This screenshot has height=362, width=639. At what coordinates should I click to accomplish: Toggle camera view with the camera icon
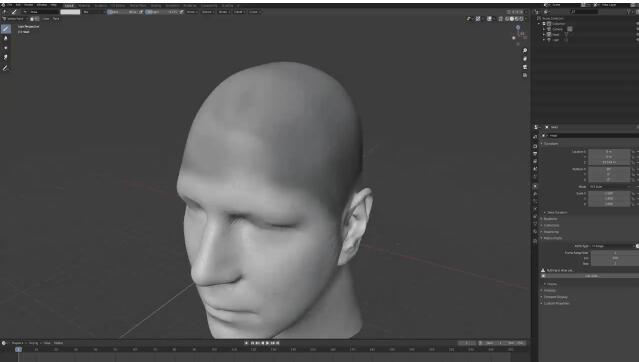[x=525, y=67]
